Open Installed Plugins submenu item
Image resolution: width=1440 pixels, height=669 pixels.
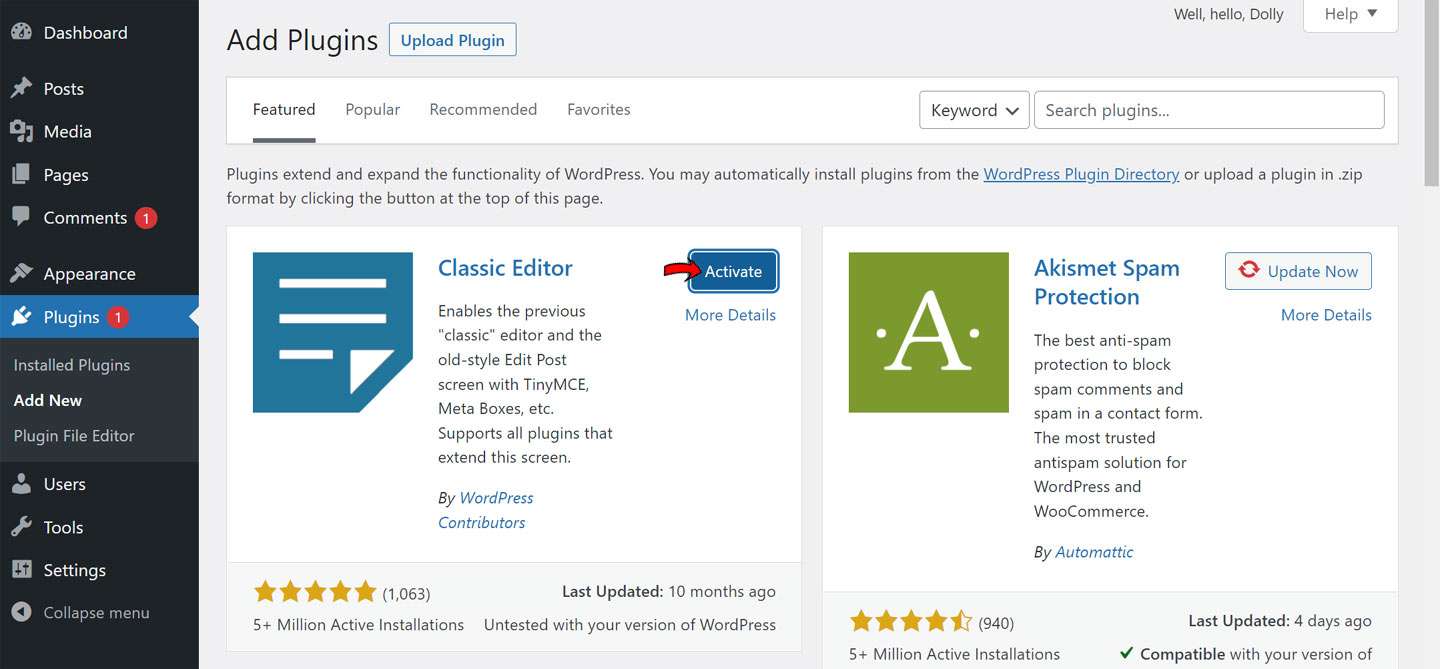(72, 365)
